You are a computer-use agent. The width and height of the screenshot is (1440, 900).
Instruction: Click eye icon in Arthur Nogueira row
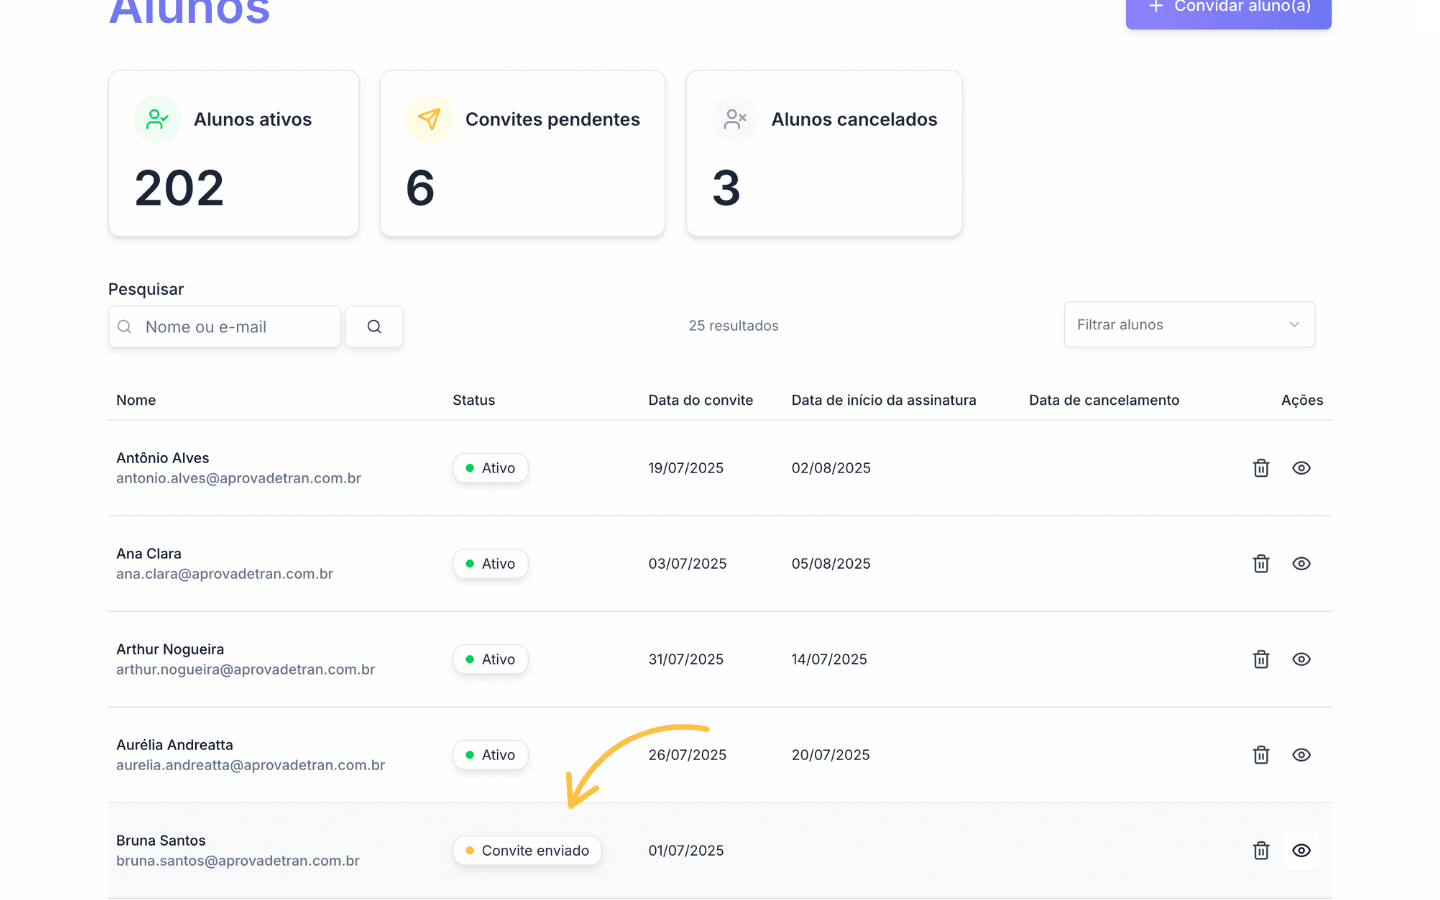[x=1301, y=659]
